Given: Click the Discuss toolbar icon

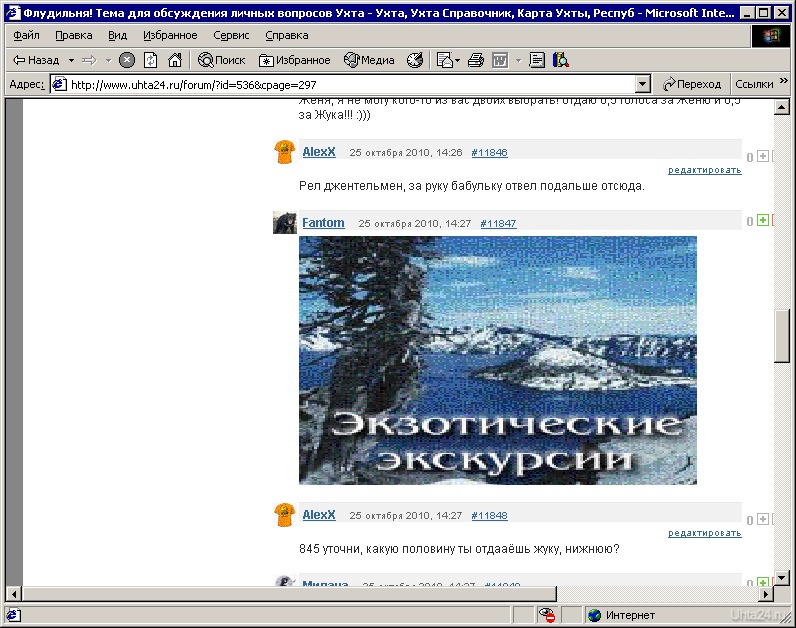Looking at the screenshot, I should point(537,60).
